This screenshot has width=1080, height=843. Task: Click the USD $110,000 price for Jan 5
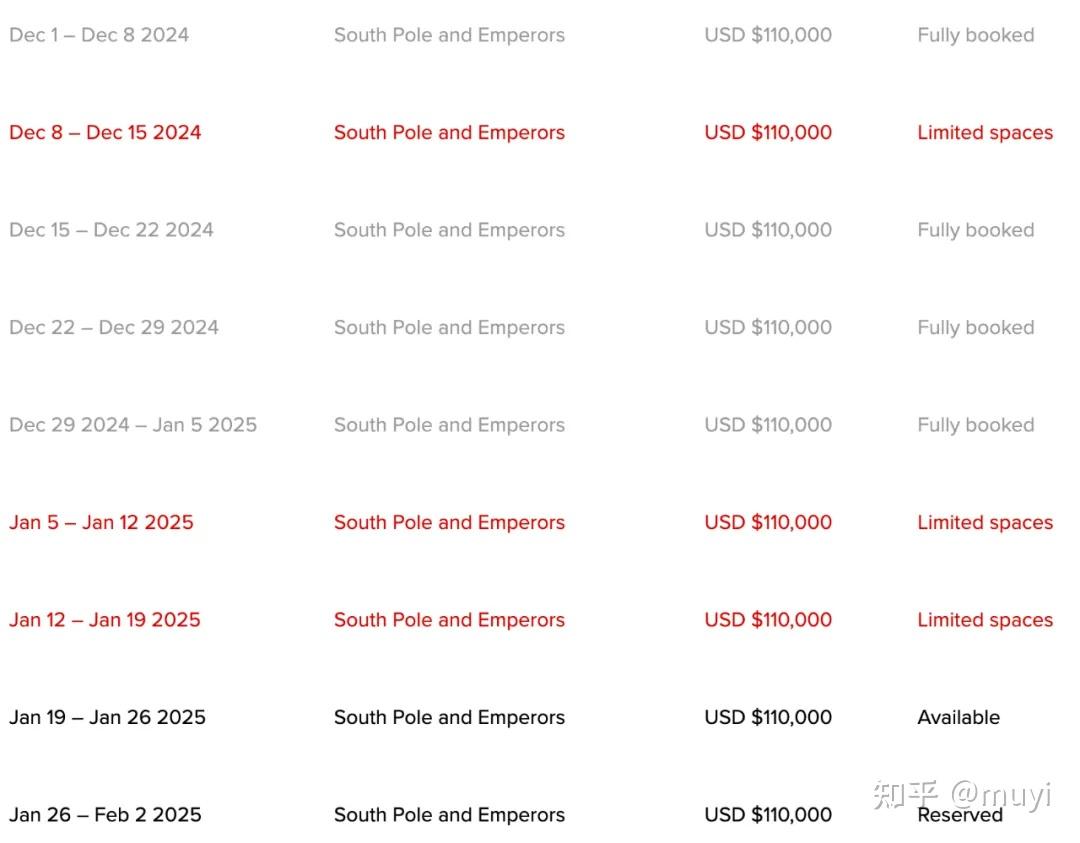point(768,522)
